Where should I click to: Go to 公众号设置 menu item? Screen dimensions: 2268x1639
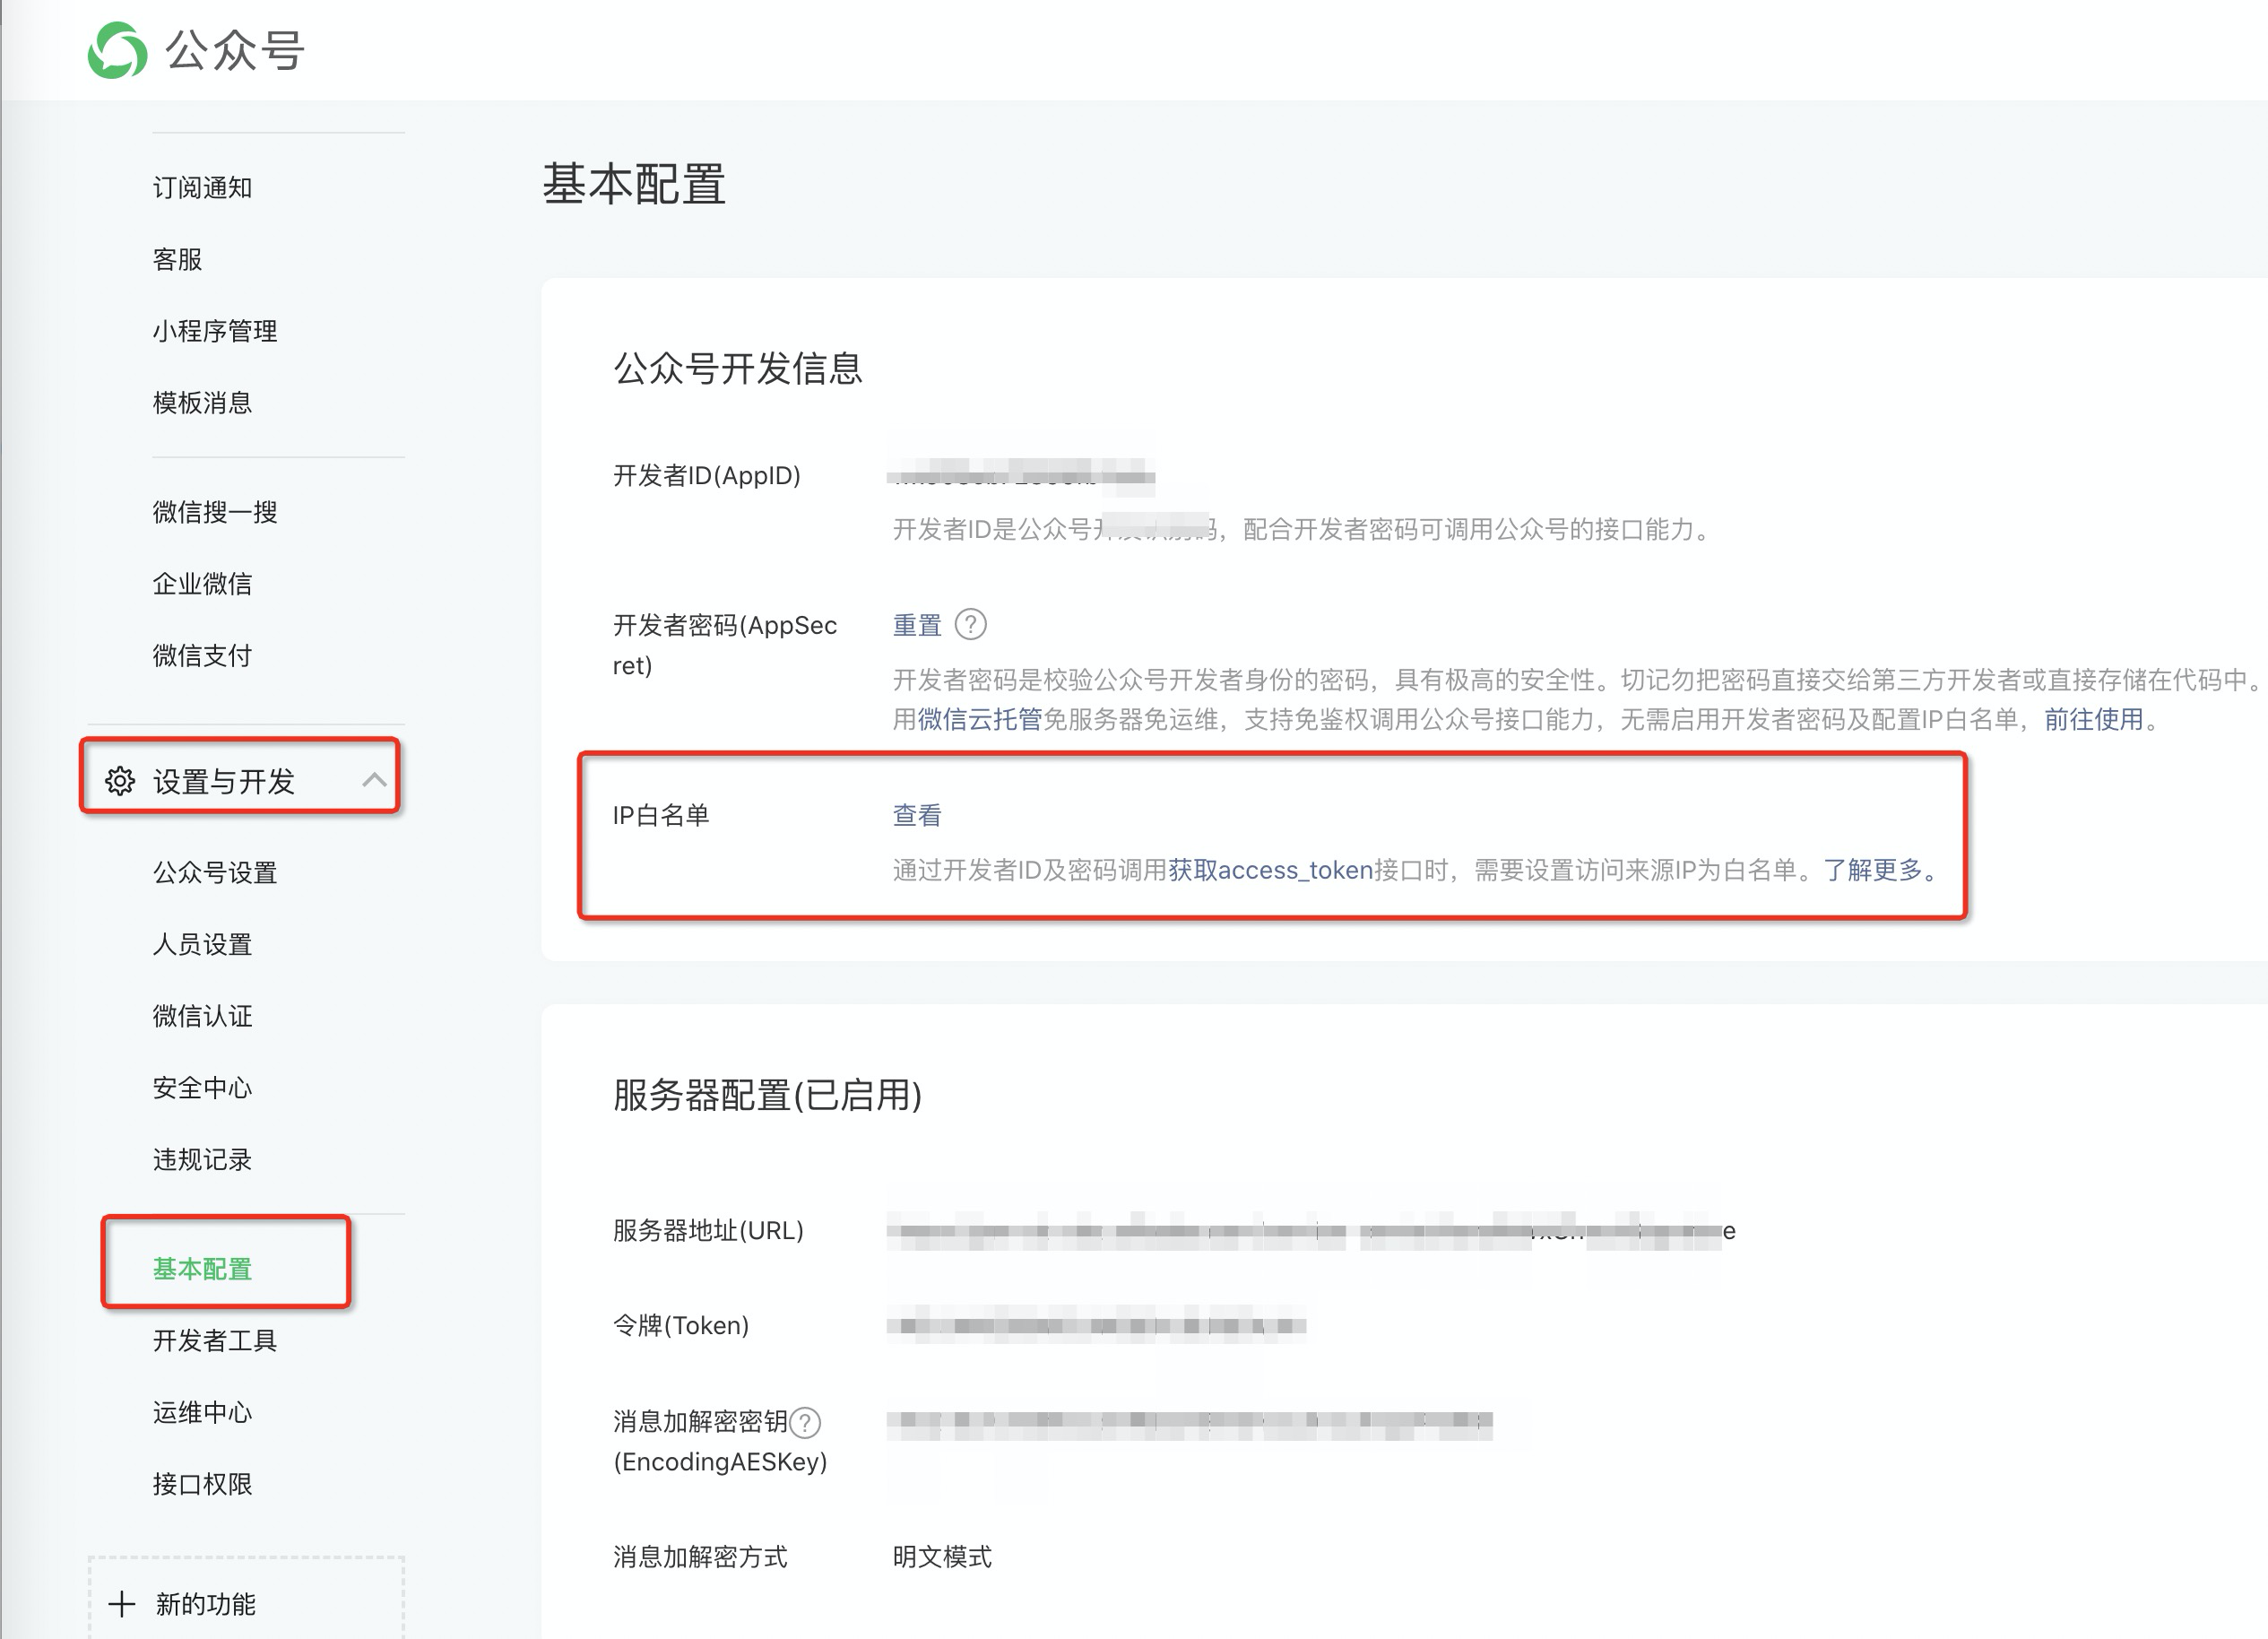(214, 872)
